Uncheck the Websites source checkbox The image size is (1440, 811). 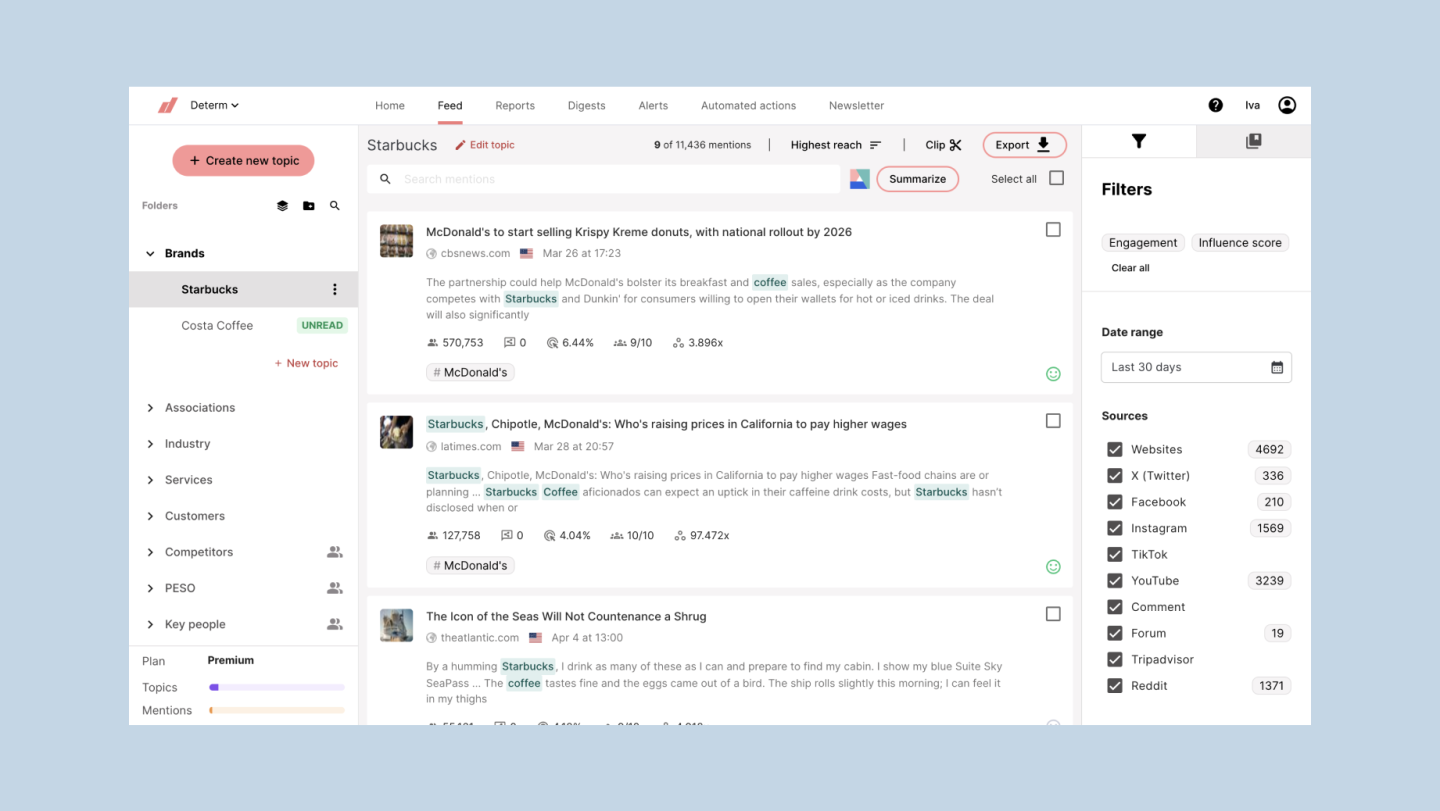[x=1115, y=450]
